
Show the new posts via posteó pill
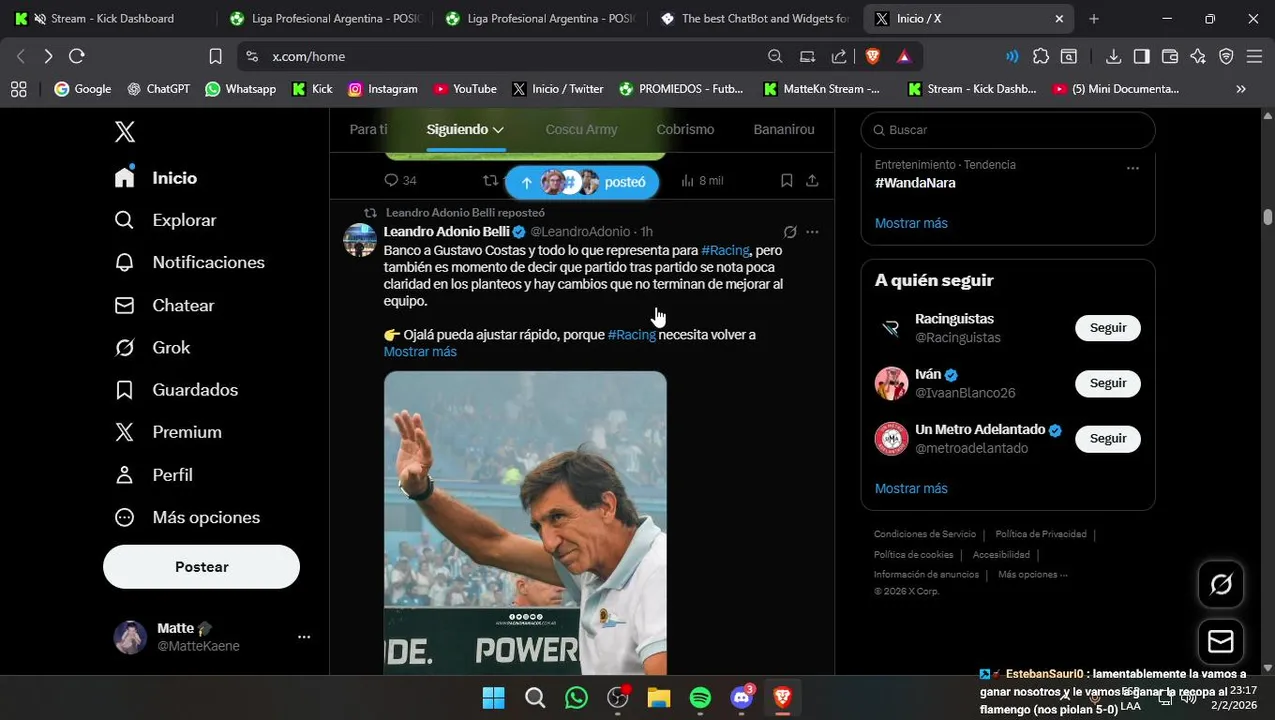tap(582, 182)
